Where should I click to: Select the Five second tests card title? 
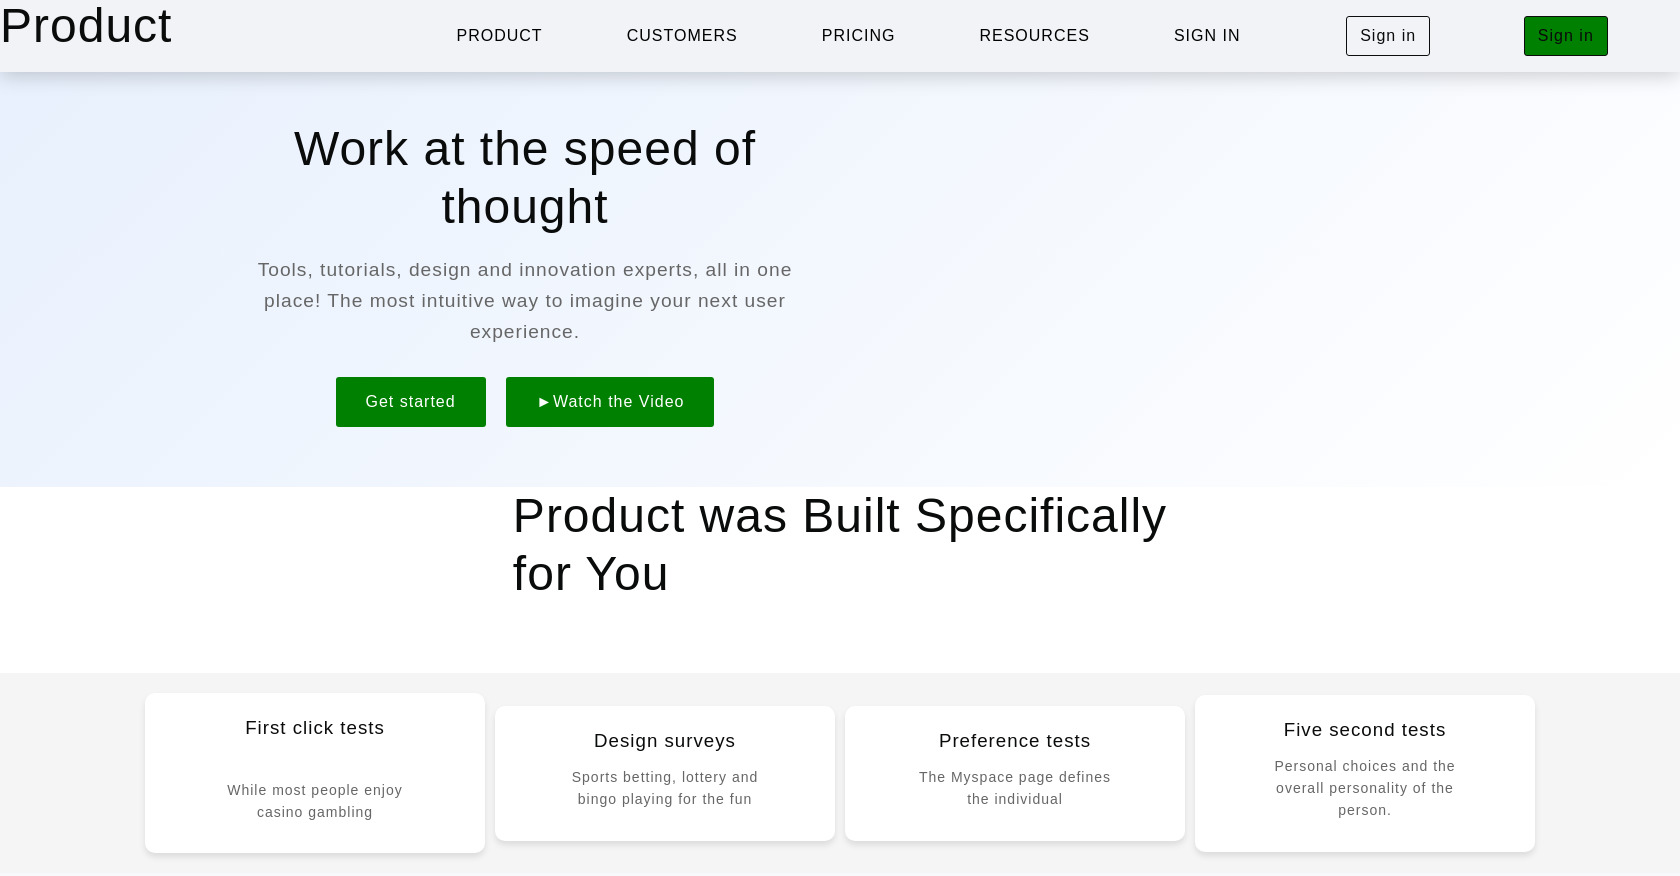tap(1364, 730)
